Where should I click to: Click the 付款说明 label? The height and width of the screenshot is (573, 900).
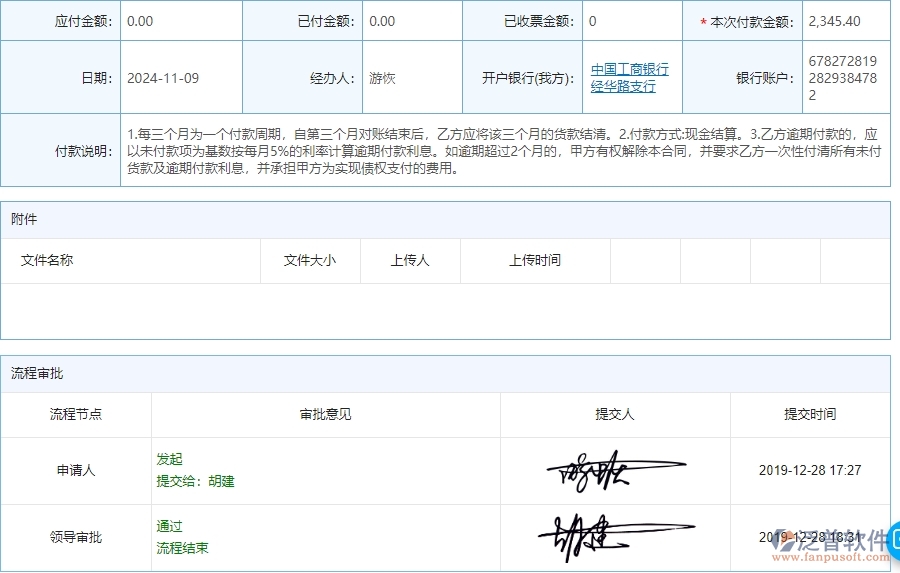tap(84, 152)
